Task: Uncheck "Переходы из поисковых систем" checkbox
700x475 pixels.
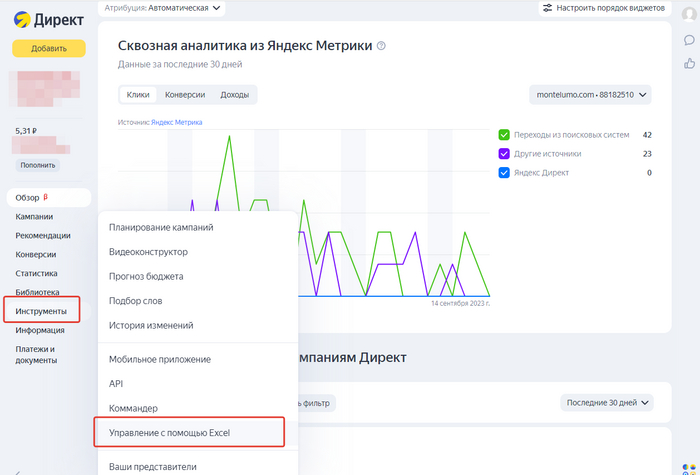Action: coord(505,135)
